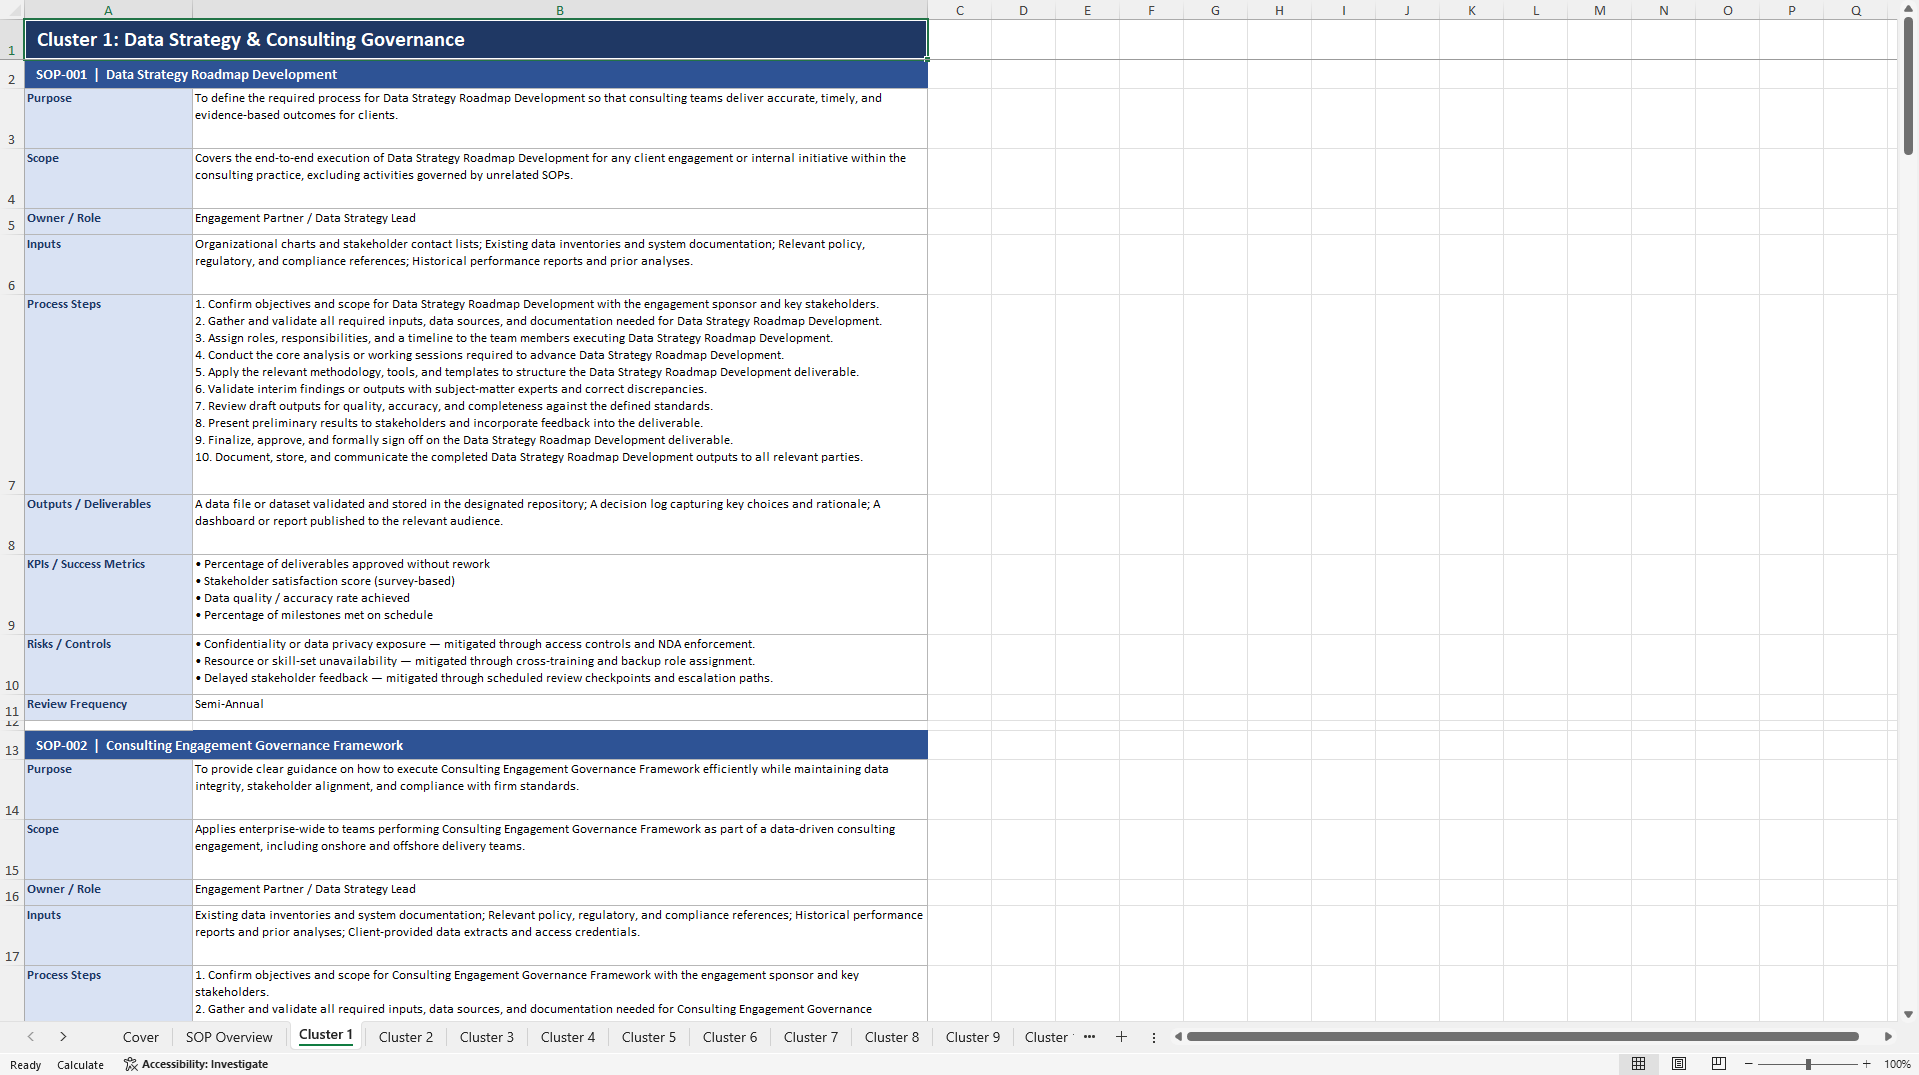1919x1075 pixels.
Task: Select row 1 header
Action: [x=12, y=39]
